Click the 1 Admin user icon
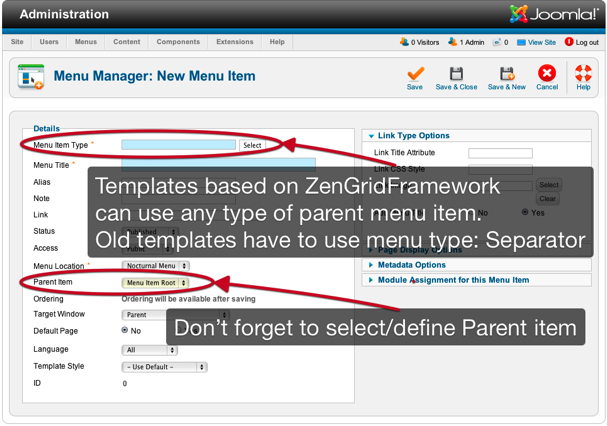 click(x=453, y=42)
